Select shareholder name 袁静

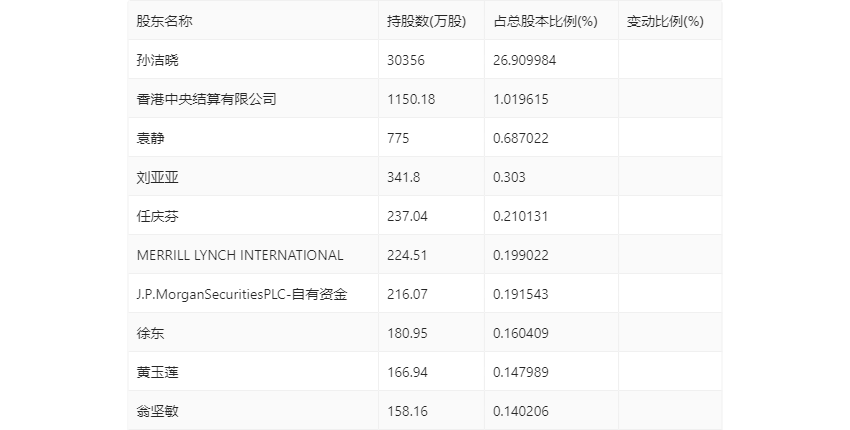click(x=150, y=138)
